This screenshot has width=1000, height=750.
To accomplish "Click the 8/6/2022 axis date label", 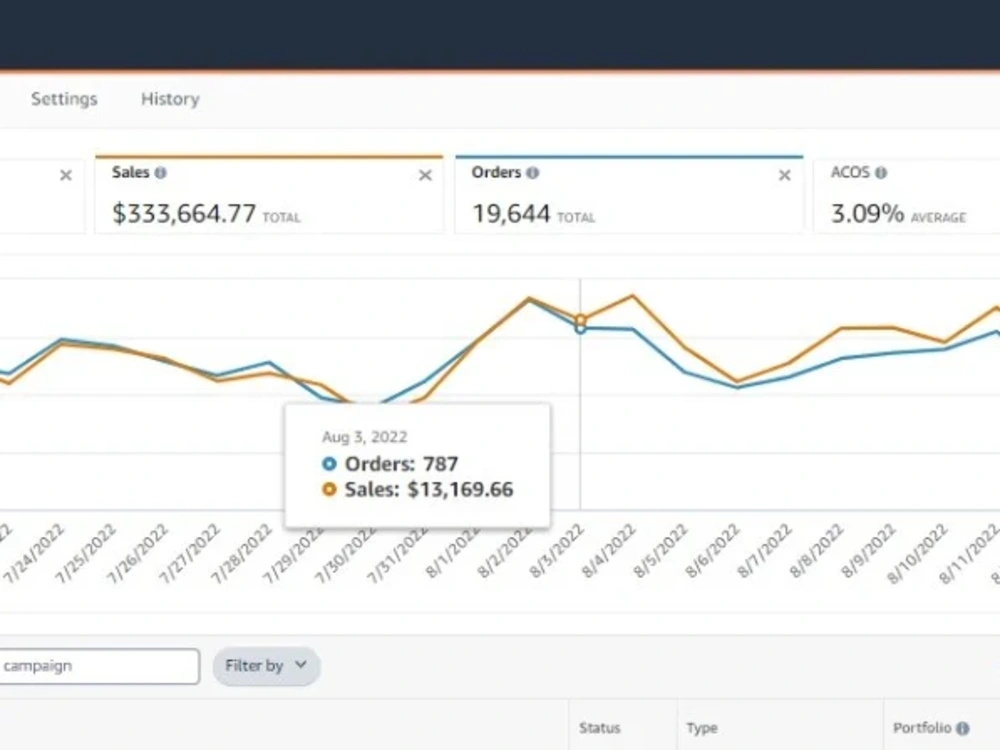I will tap(712, 550).
